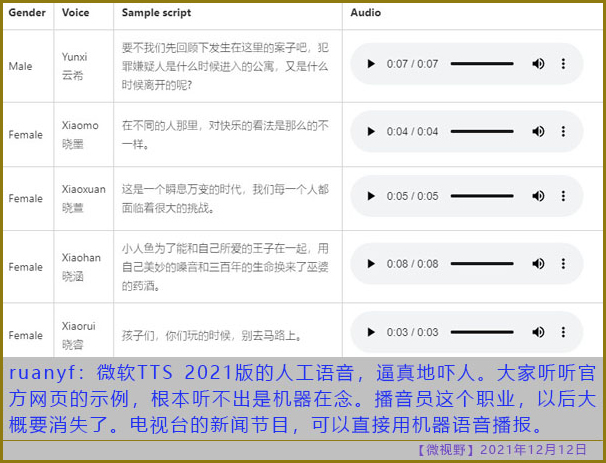Seek in the Xiaohan audio progress bar
This screenshot has width=606, height=463.
[482, 264]
